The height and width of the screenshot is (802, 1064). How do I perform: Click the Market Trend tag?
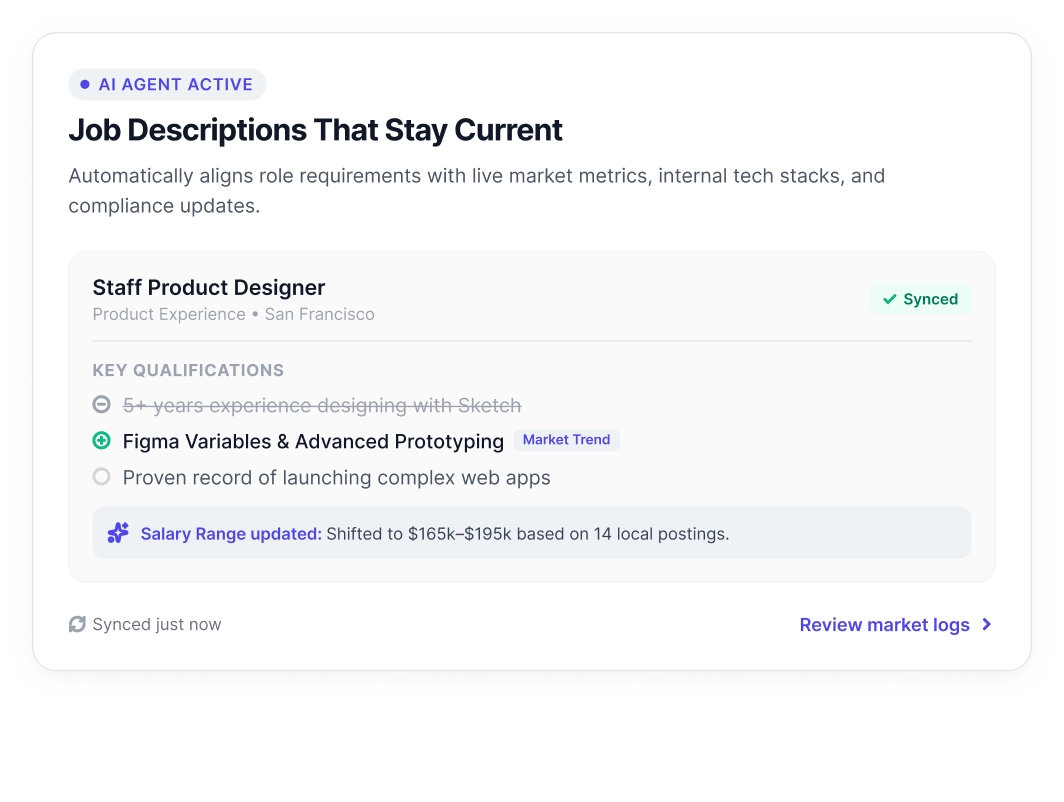pyautogui.click(x=567, y=440)
